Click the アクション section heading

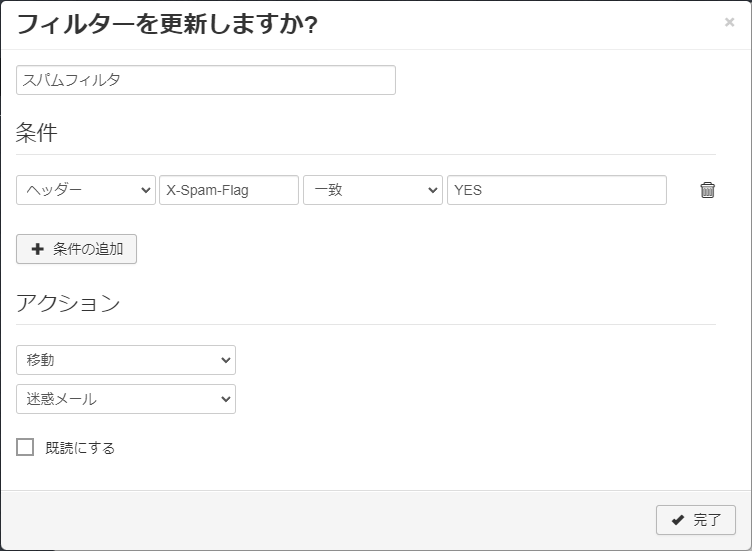(68, 303)
